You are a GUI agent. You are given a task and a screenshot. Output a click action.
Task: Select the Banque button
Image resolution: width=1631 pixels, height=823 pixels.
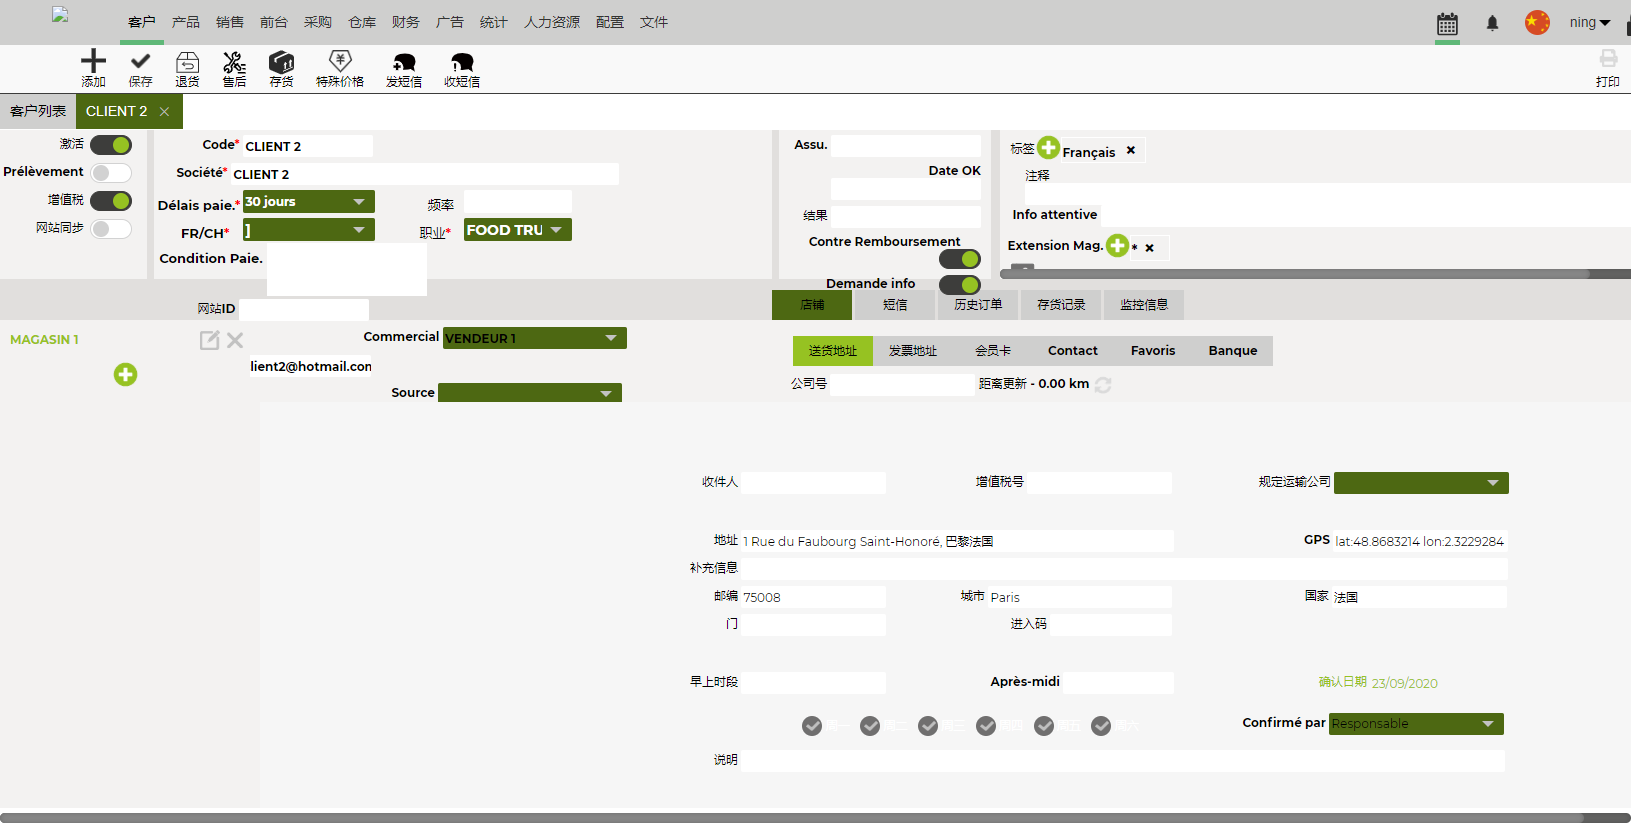click(1232, 351)
